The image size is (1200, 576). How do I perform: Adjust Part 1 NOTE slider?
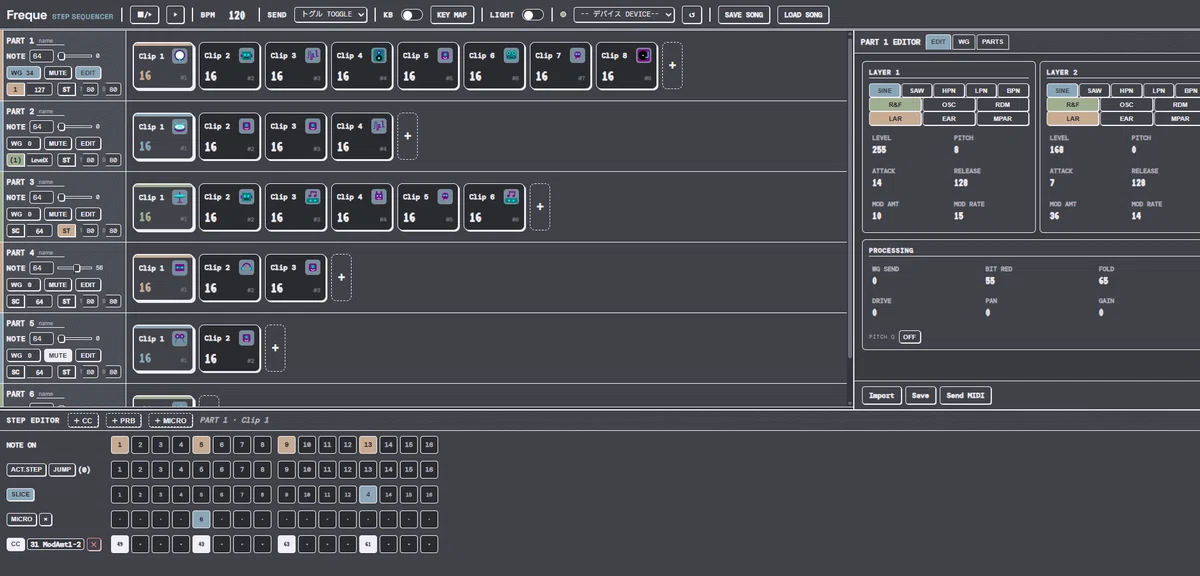coord(75,56)
